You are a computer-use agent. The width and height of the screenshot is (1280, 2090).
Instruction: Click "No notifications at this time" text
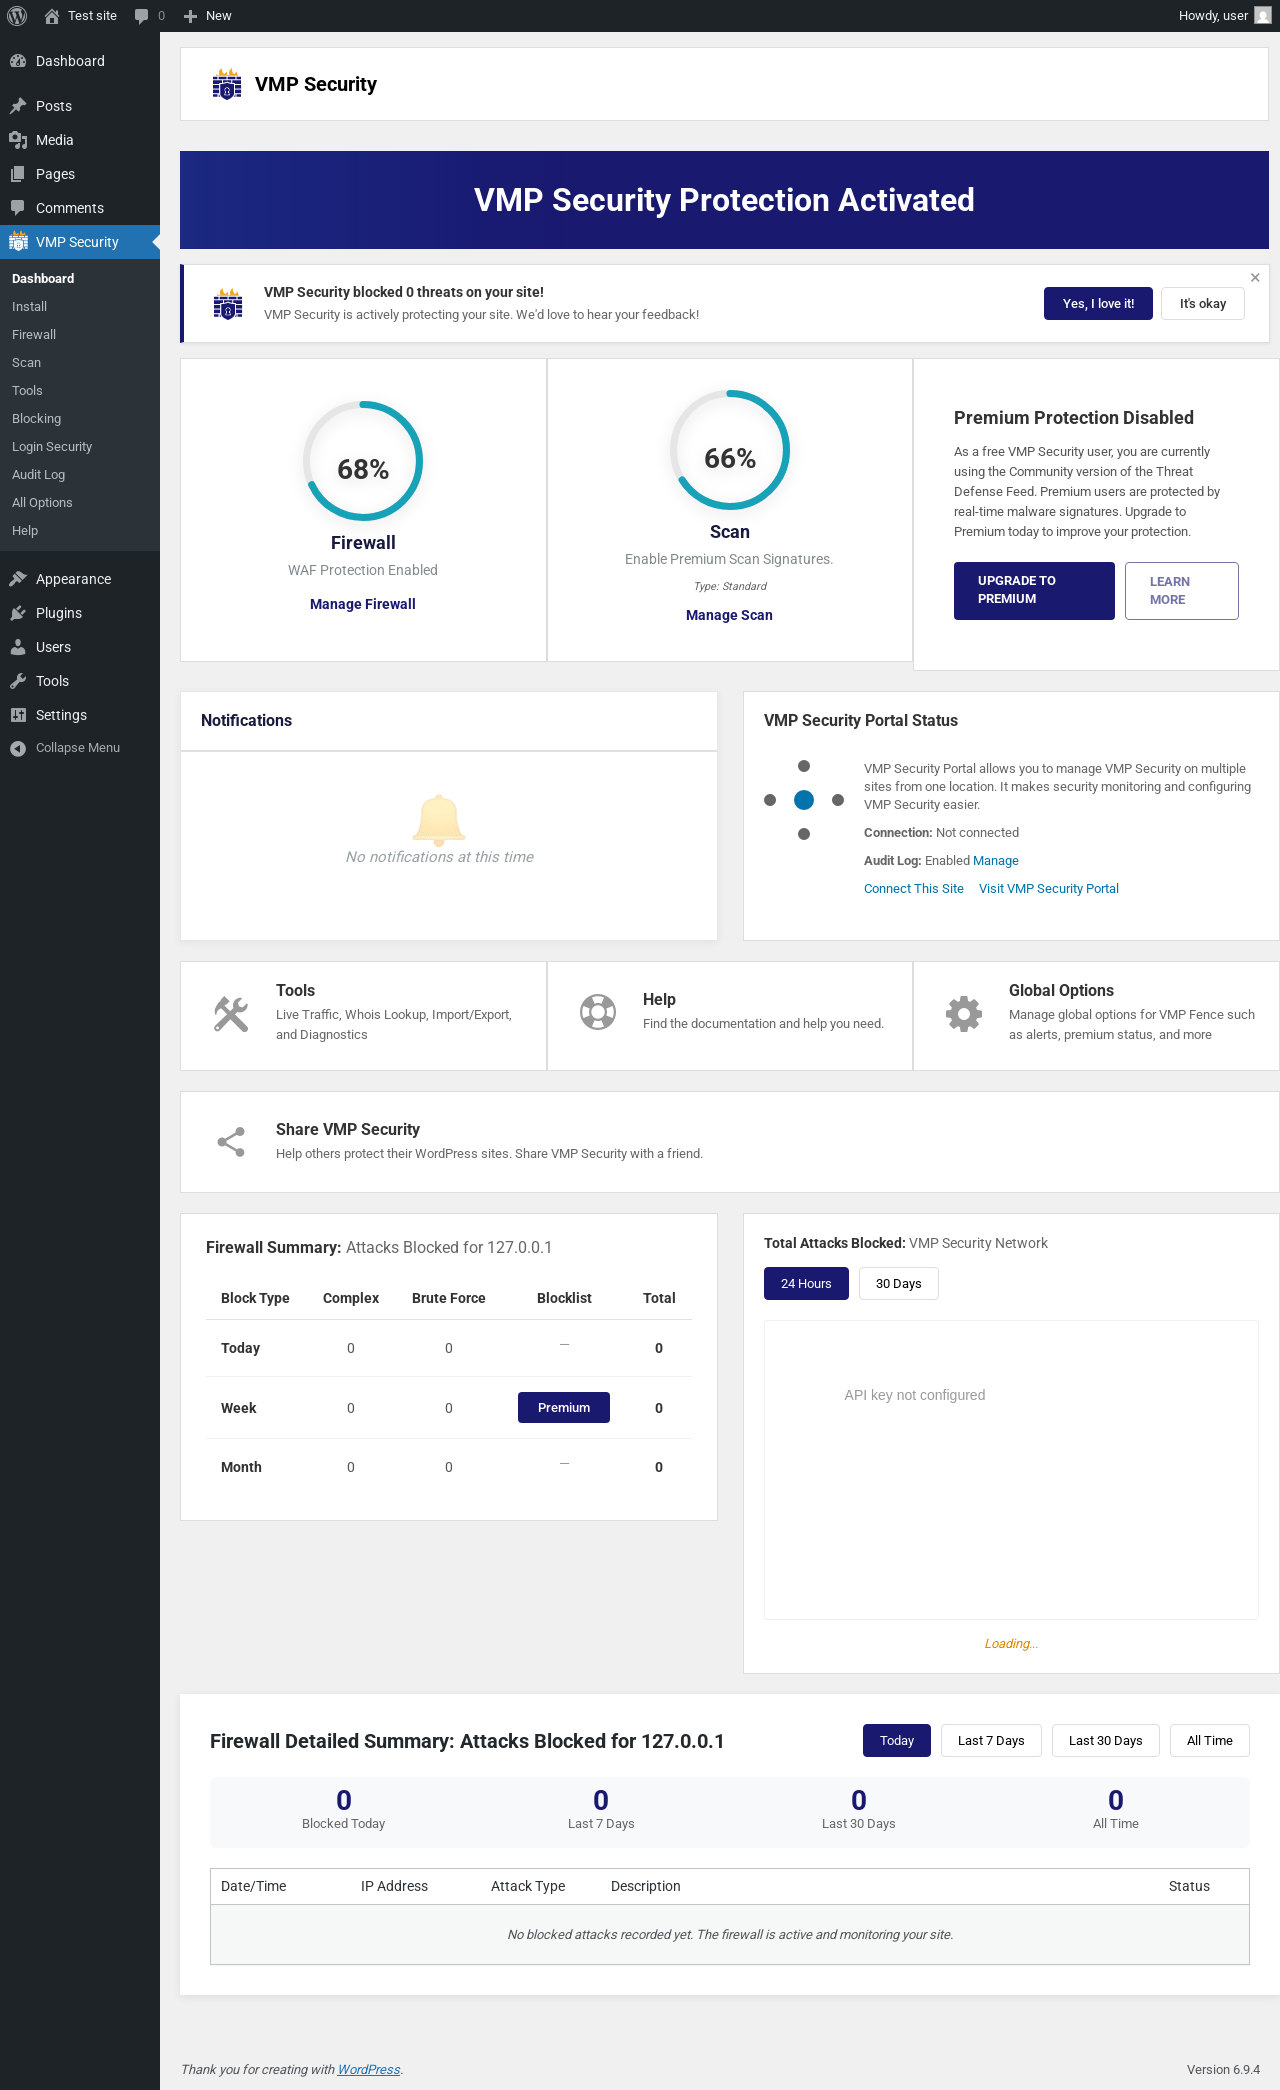tap(440, 857)
